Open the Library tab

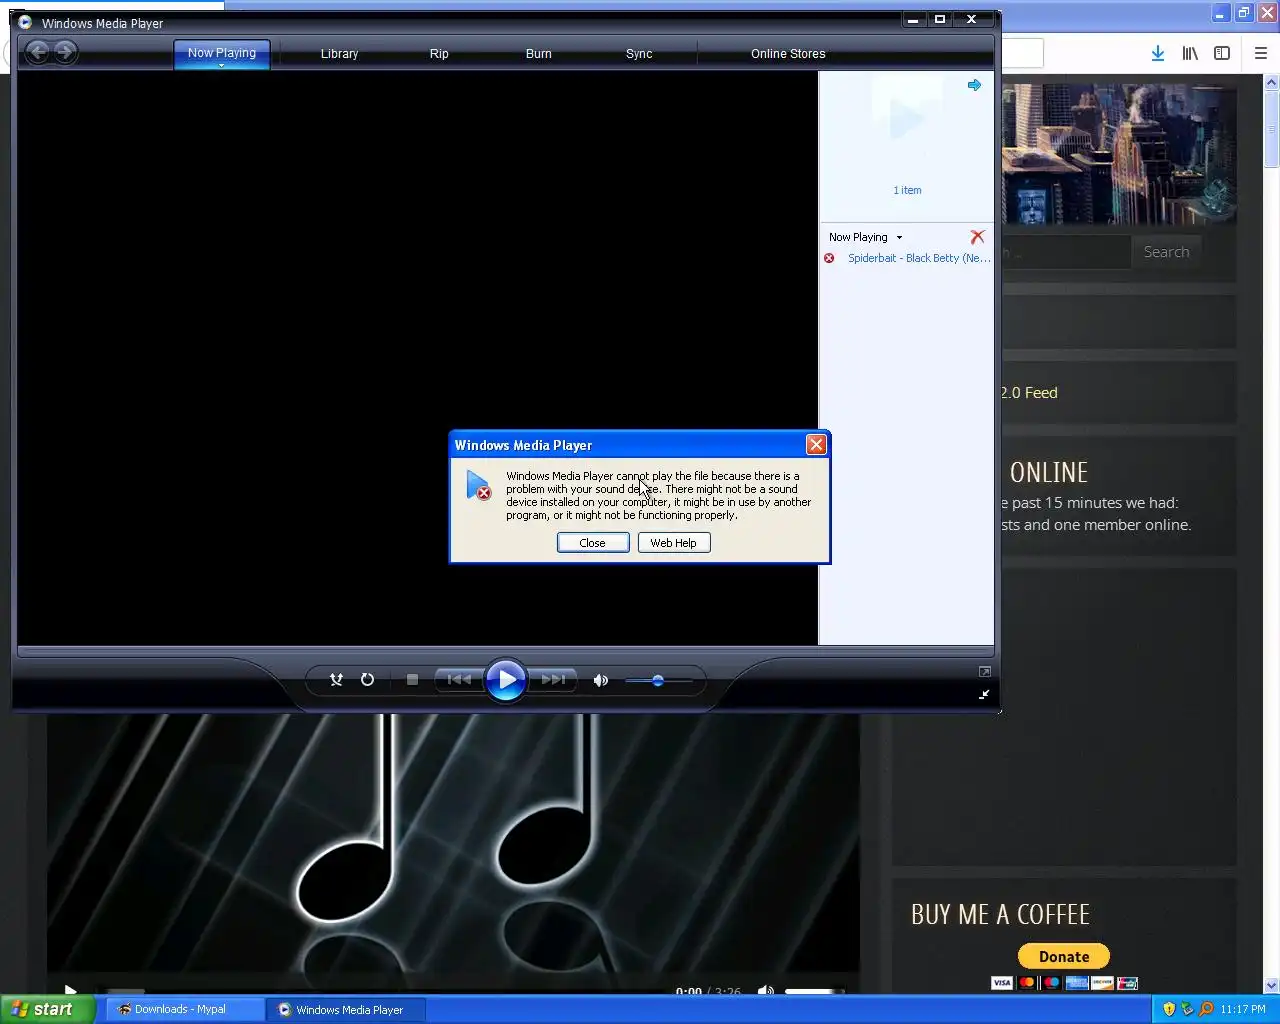coord(339,54)
